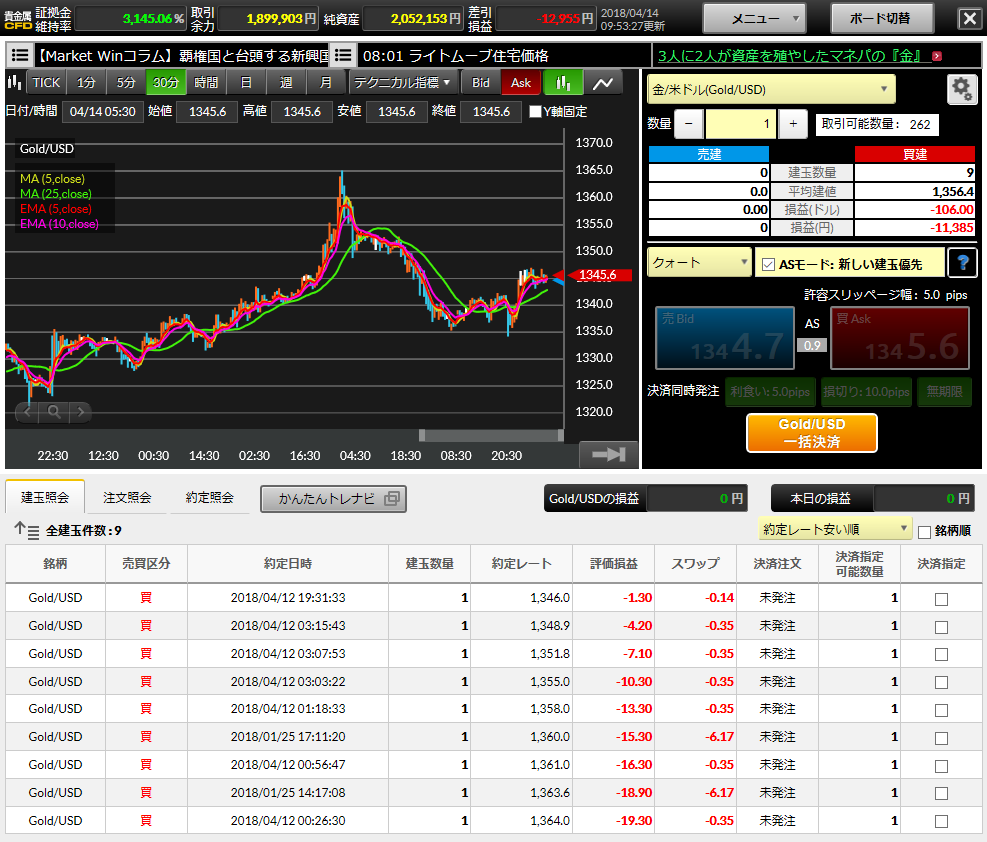This screenshot has width=987, height=842.
Task: Check 決済指定 box for 1,364.0 row
Action: (941, 821)
